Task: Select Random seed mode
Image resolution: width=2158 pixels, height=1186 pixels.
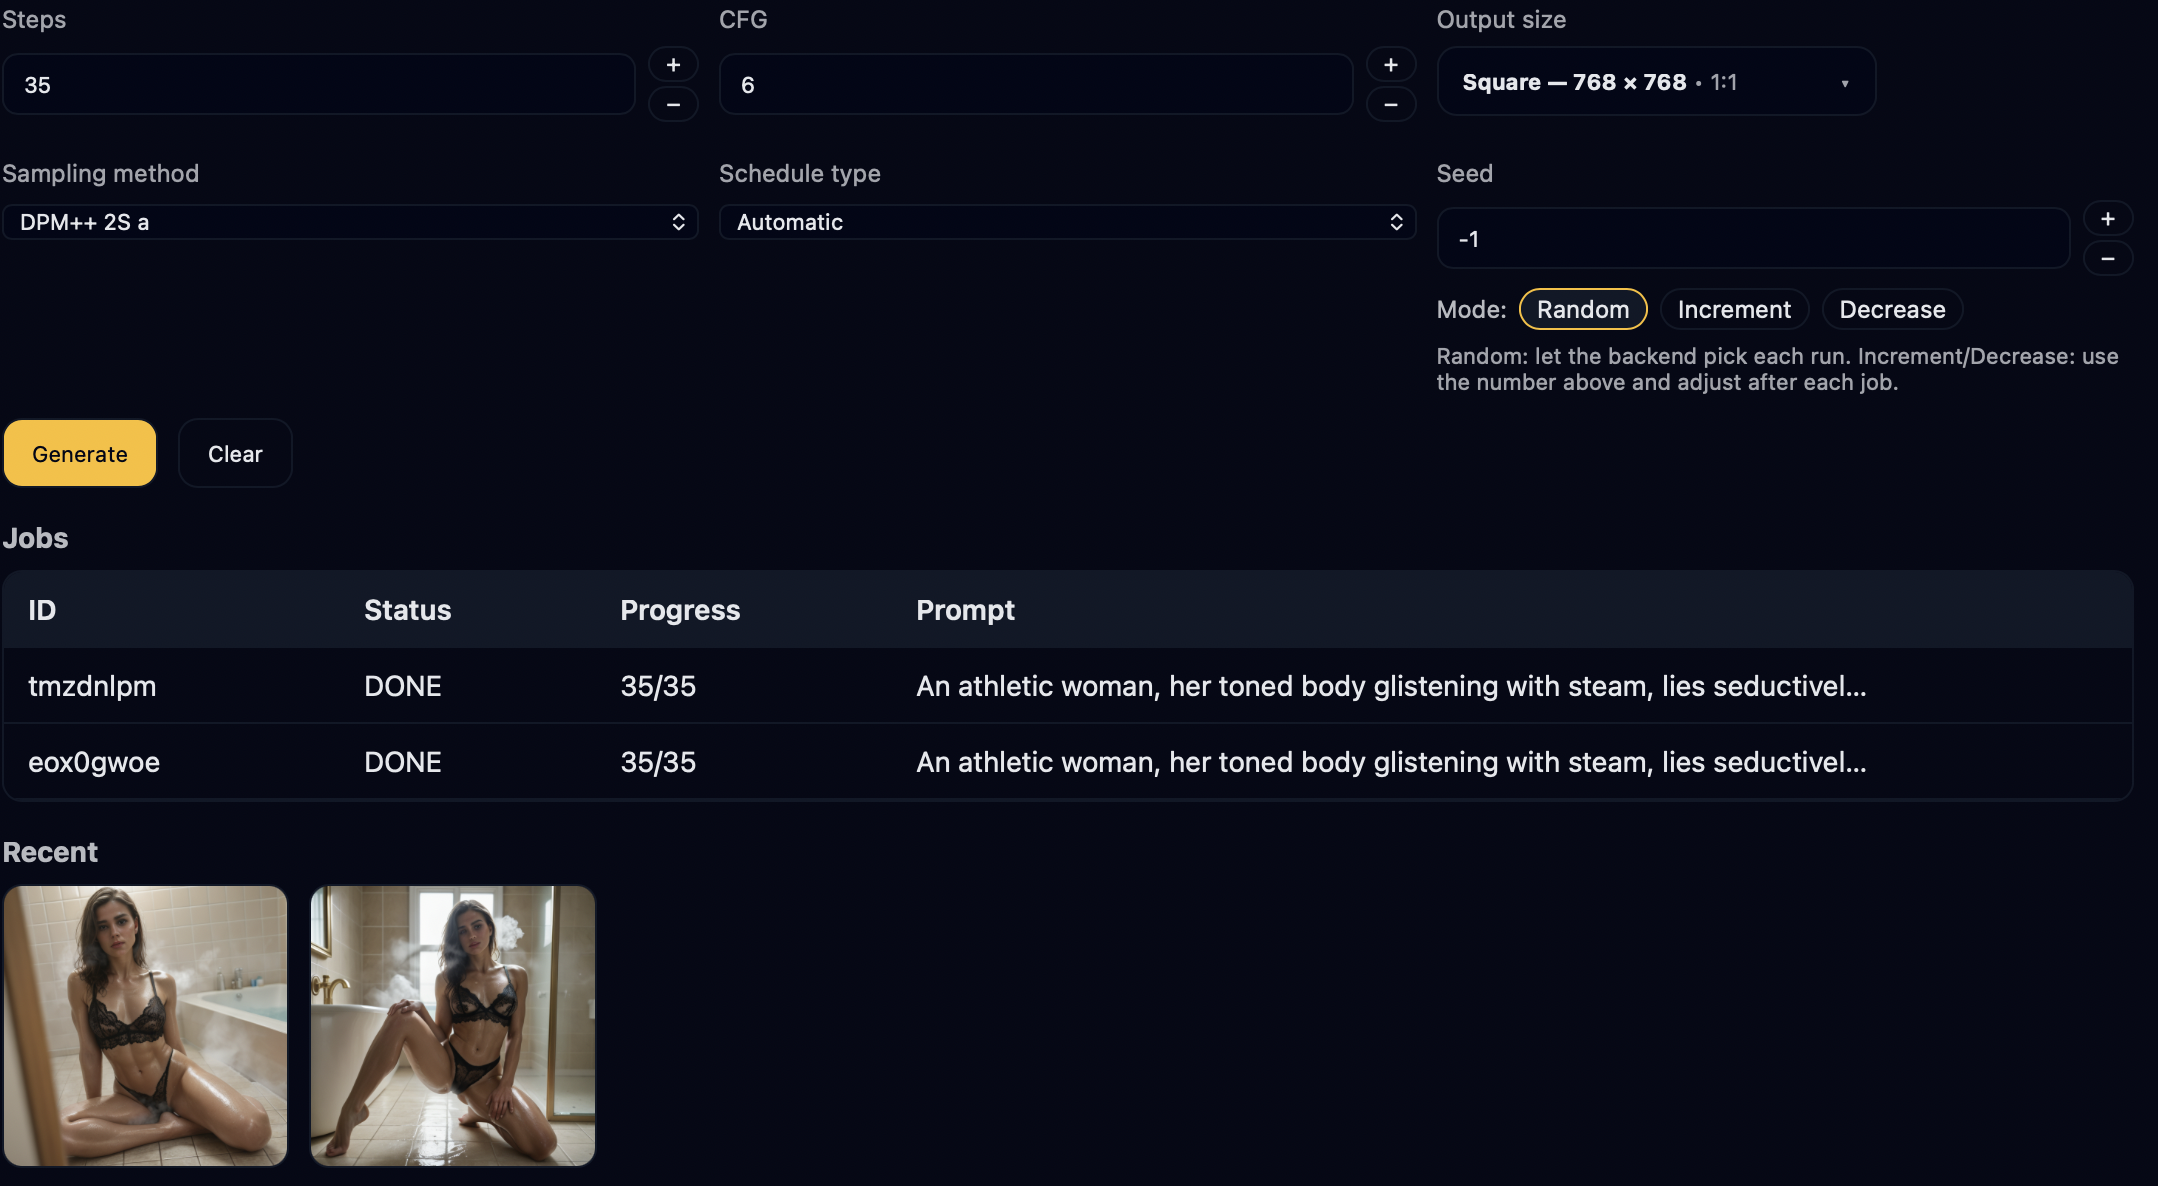Action: coord(1582,309)
